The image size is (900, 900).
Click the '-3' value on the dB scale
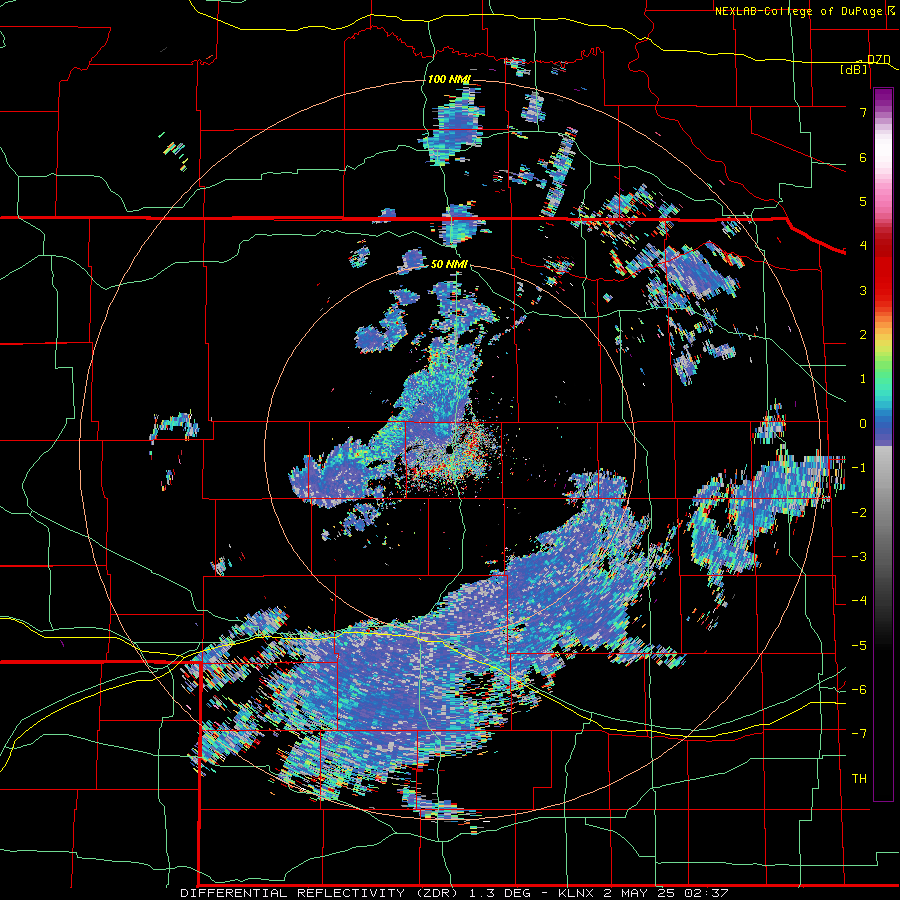click(859, 557)
